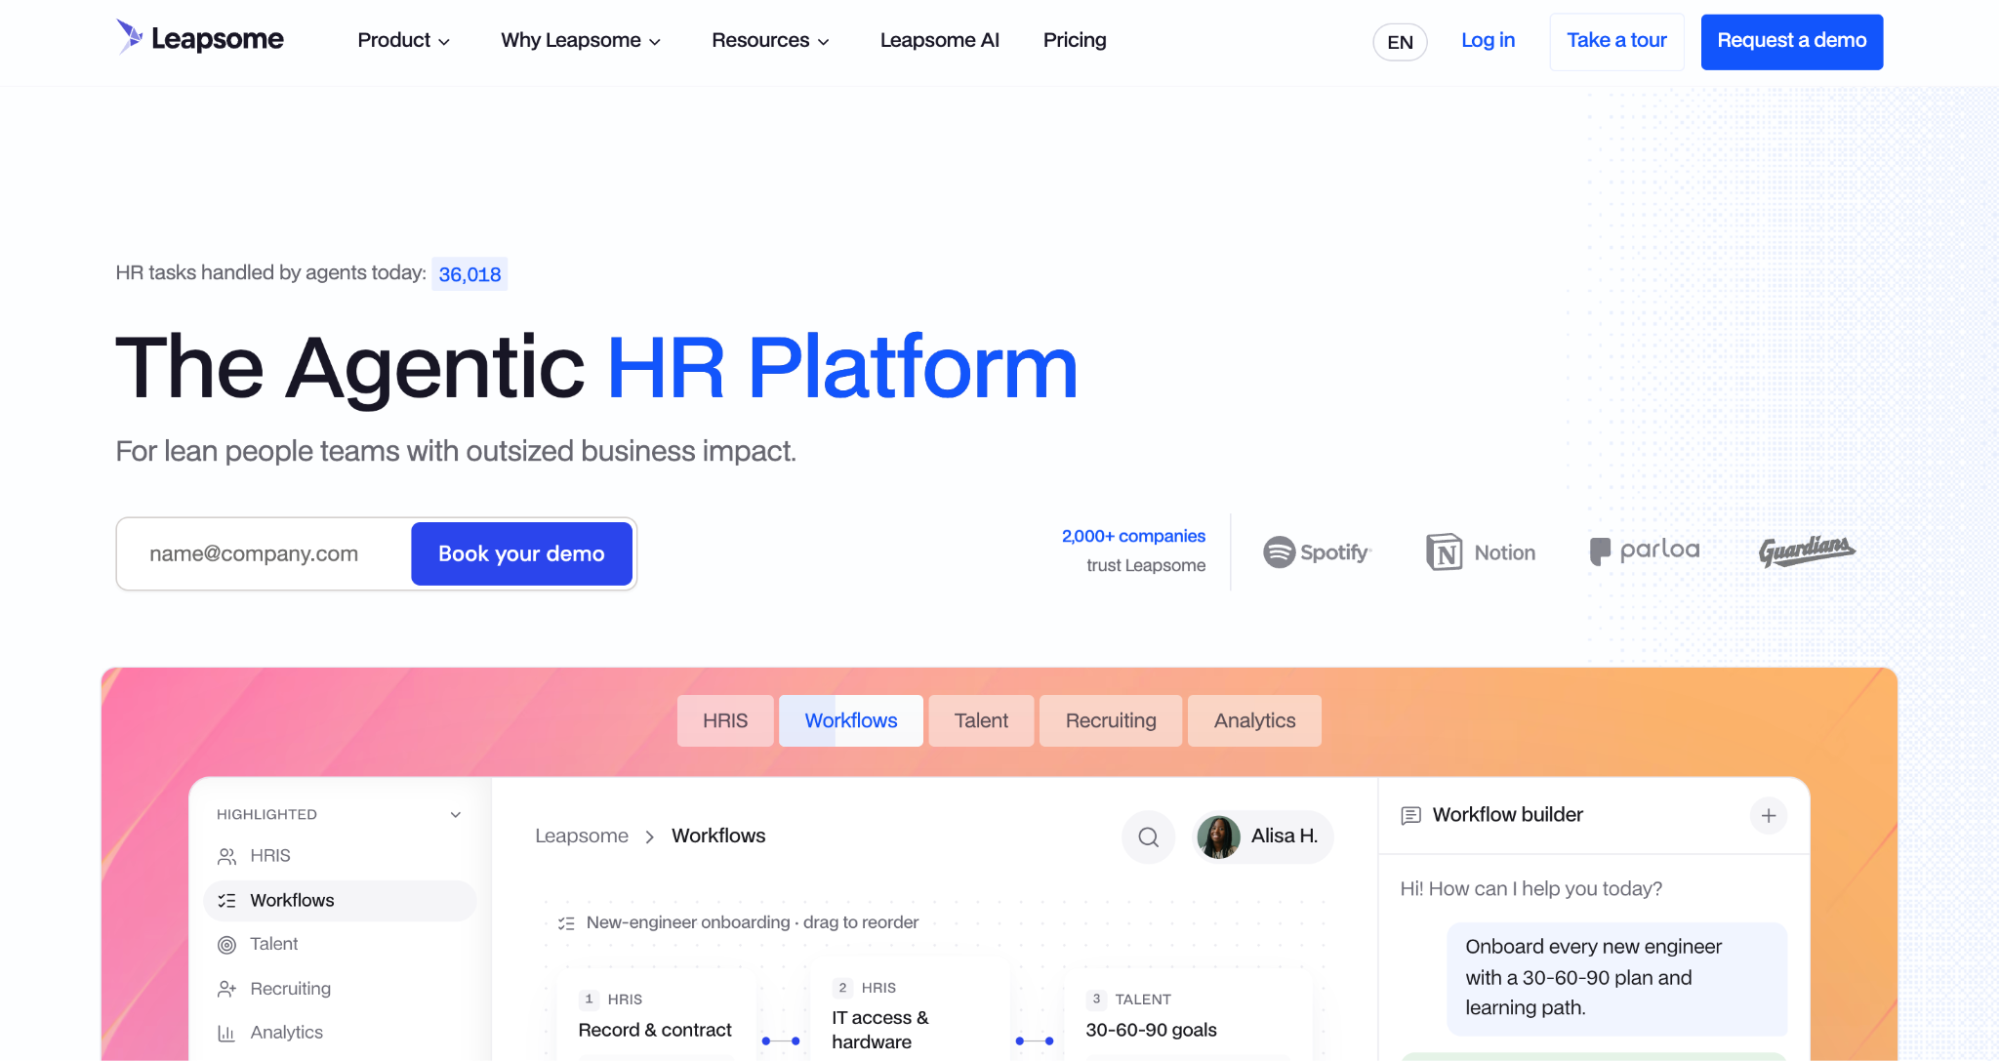Click the 36,018 tasks counter

click(x=469, y=274)
